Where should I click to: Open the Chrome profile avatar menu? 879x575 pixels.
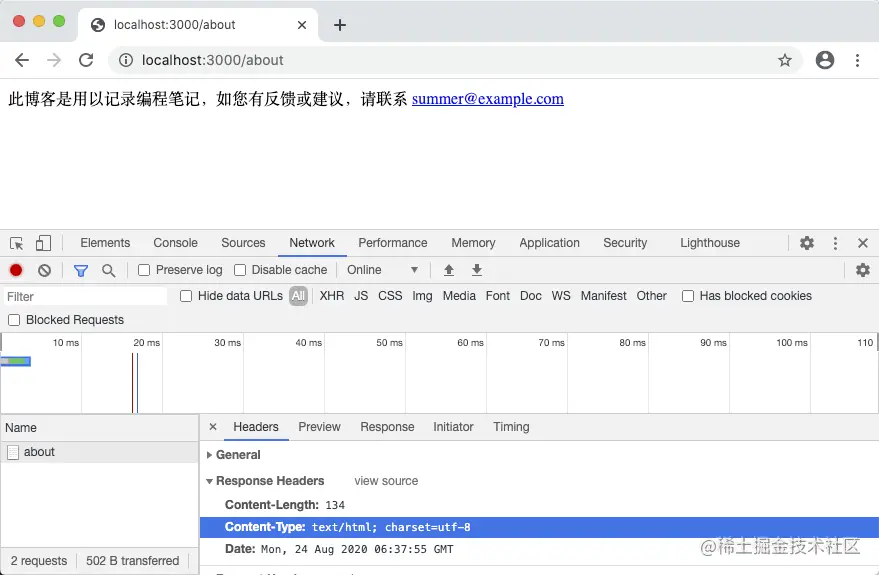[x=825, y=60]
